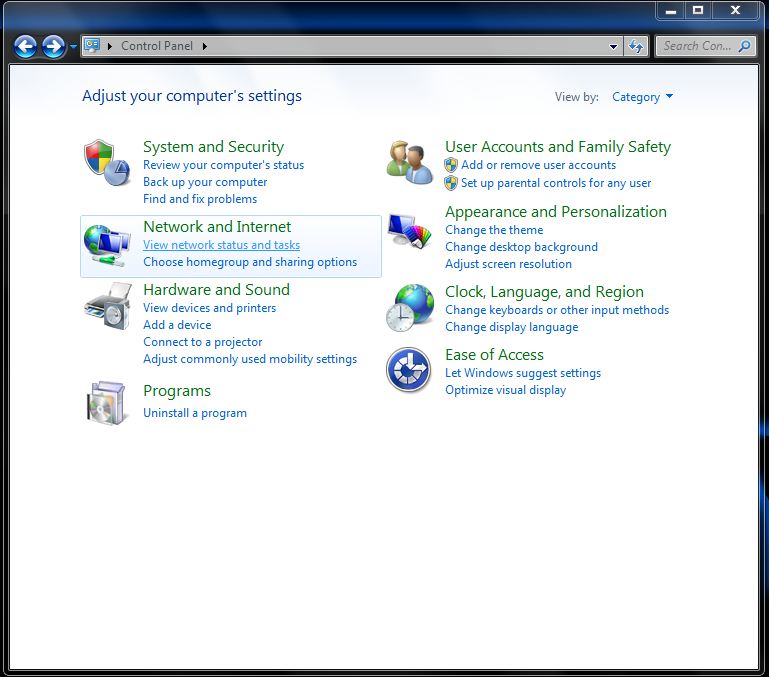The width and height of the screenshot is (769, 677).
Task: Click Set up parental controls for any user
Action: click(x=556, y=183)
